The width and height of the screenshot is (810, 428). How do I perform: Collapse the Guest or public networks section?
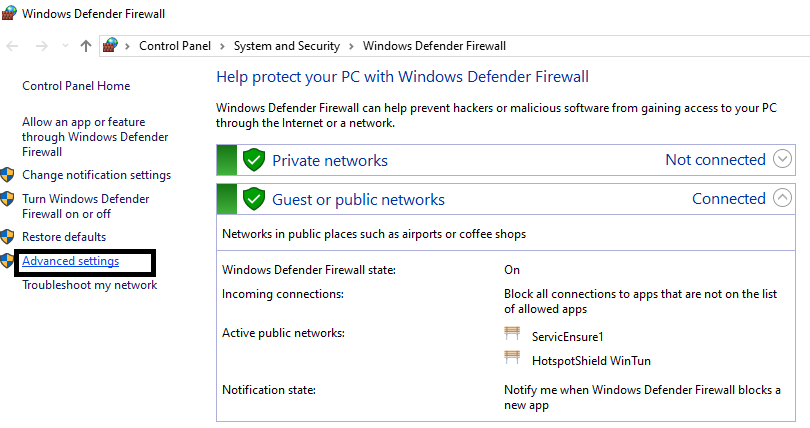point(783,198)
